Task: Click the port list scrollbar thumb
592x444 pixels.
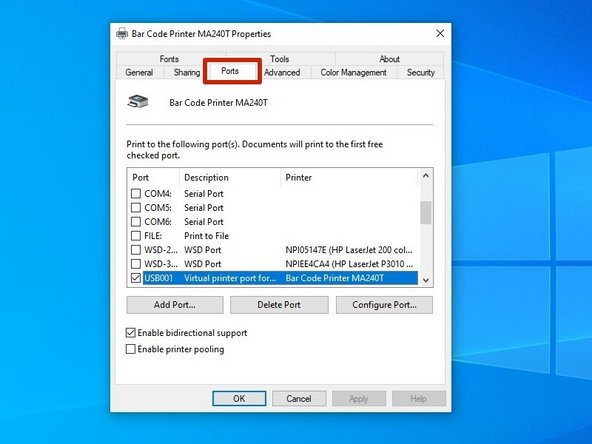Action: 426,213
